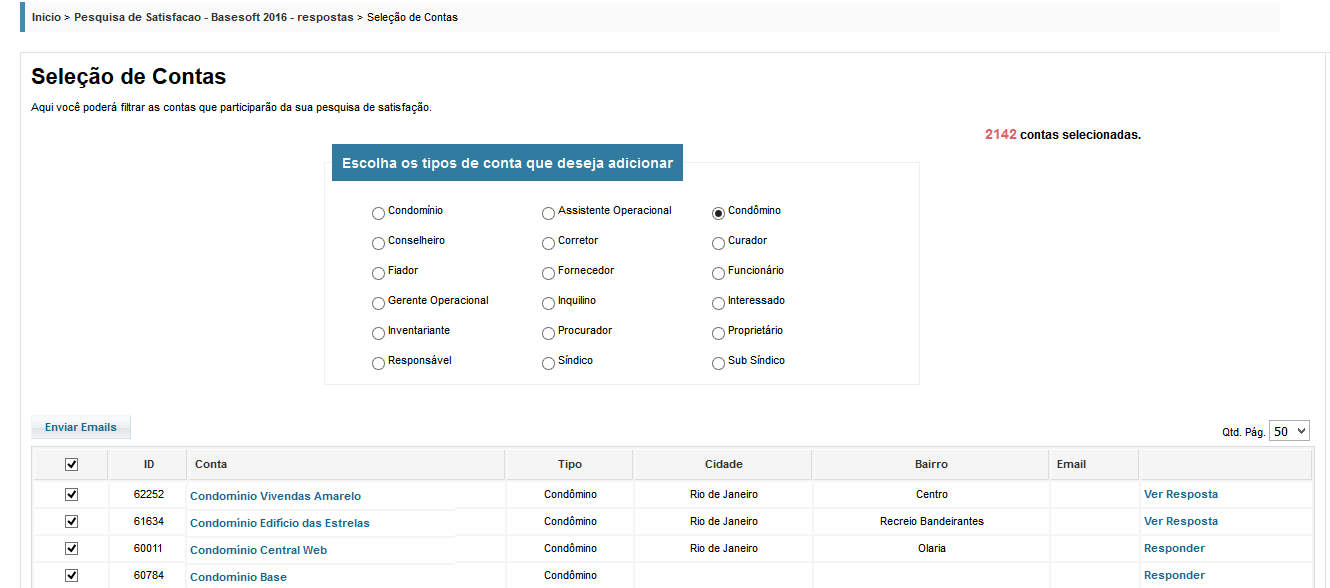Choose the Gerente Operacional option
This screenshot has height=588, width=1330.
click(378, 303)
